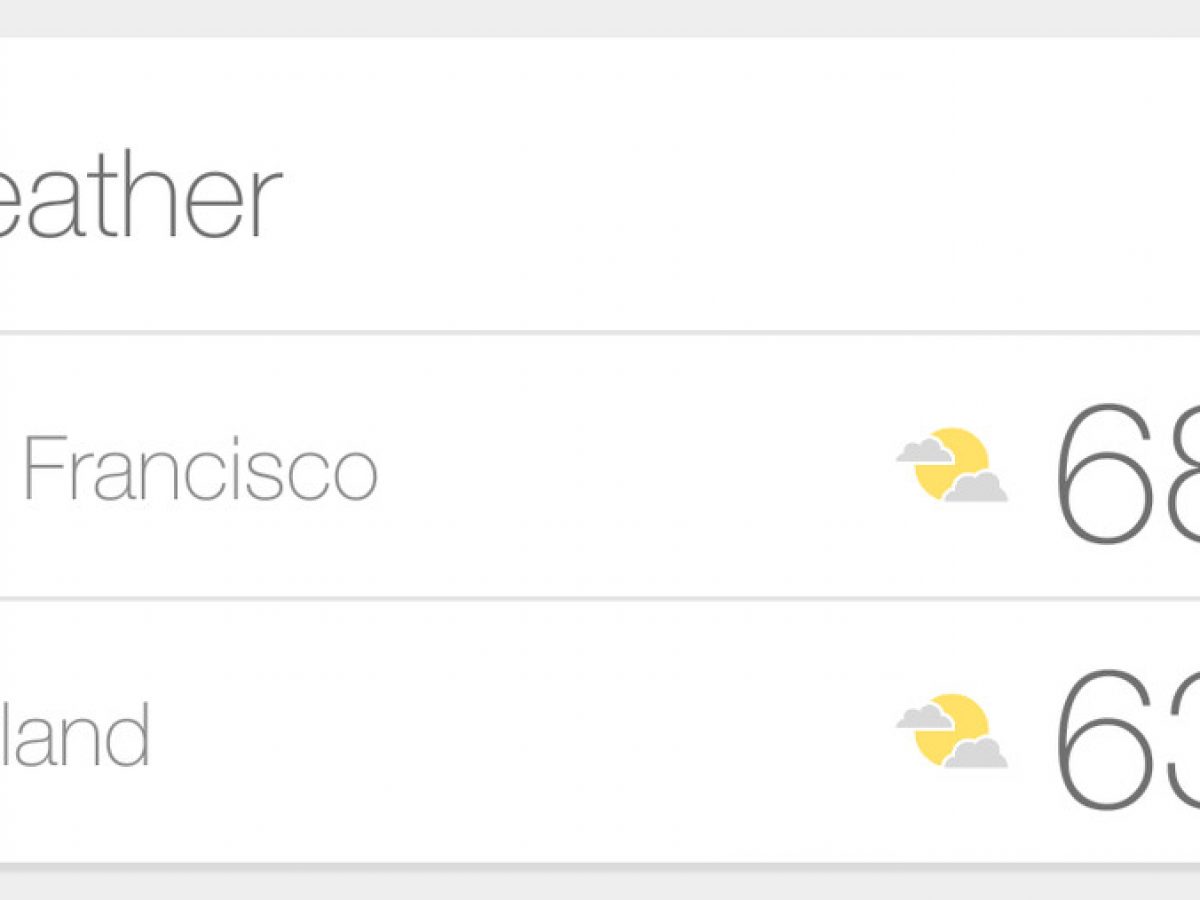
Task: Click the partly cloudy icon beside Francisco
Action: coord(952,465)
